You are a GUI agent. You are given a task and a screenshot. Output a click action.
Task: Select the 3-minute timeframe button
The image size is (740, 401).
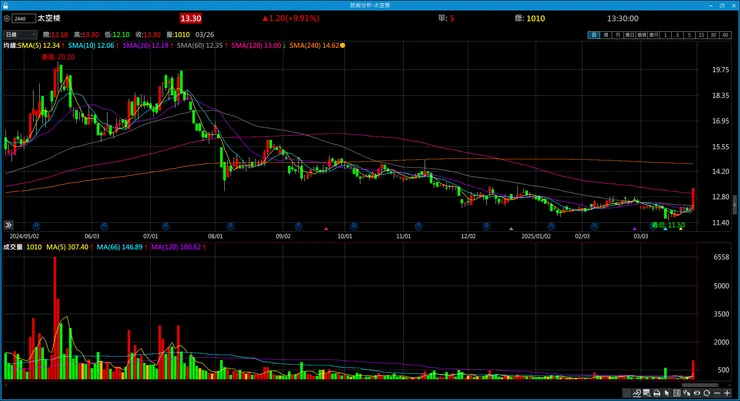(x=677, y=35)
